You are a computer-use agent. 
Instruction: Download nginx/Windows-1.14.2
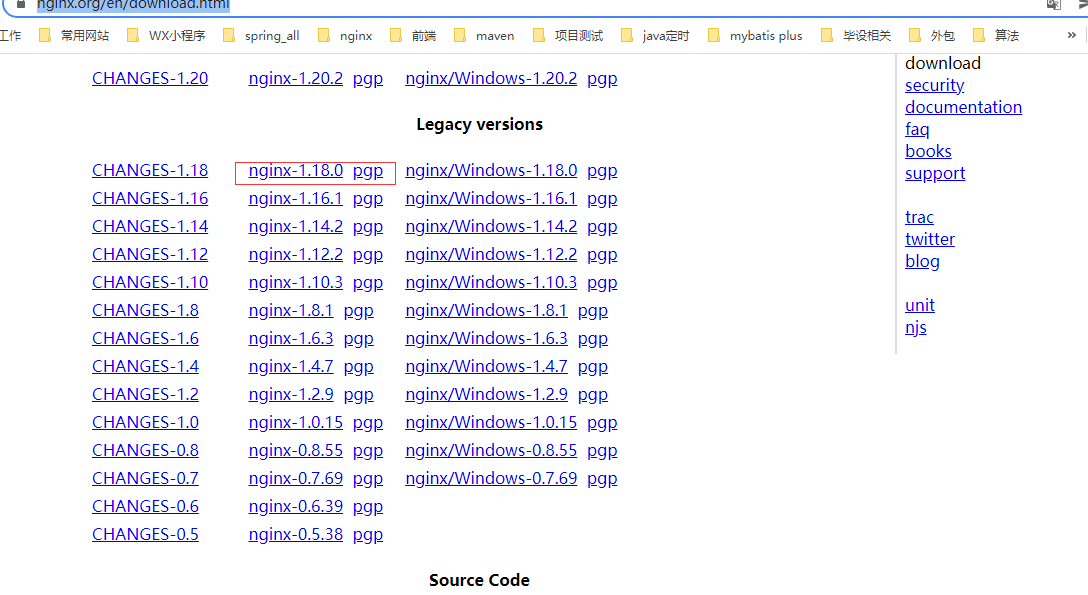point(491,227)
